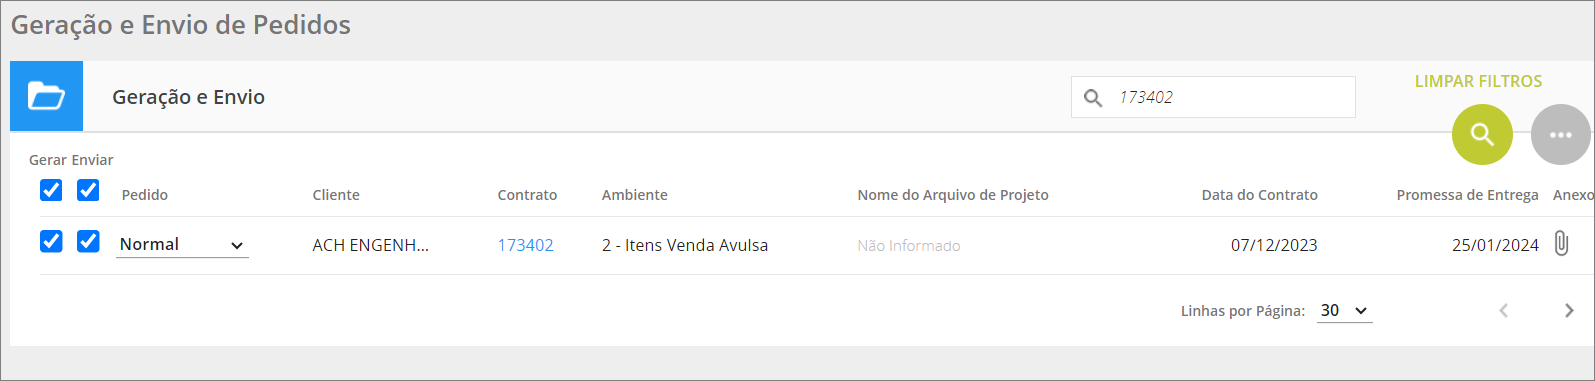Expand the Linhas por Página dropdown
This screenshot has height=381, width=1595.
[1344, 310]
